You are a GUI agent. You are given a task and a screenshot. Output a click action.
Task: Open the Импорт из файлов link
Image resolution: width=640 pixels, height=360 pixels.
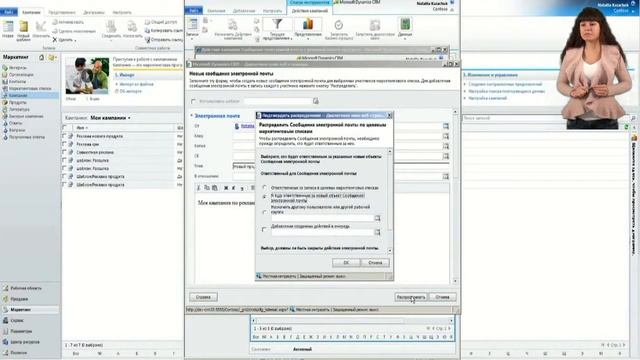tap(137, 84)
